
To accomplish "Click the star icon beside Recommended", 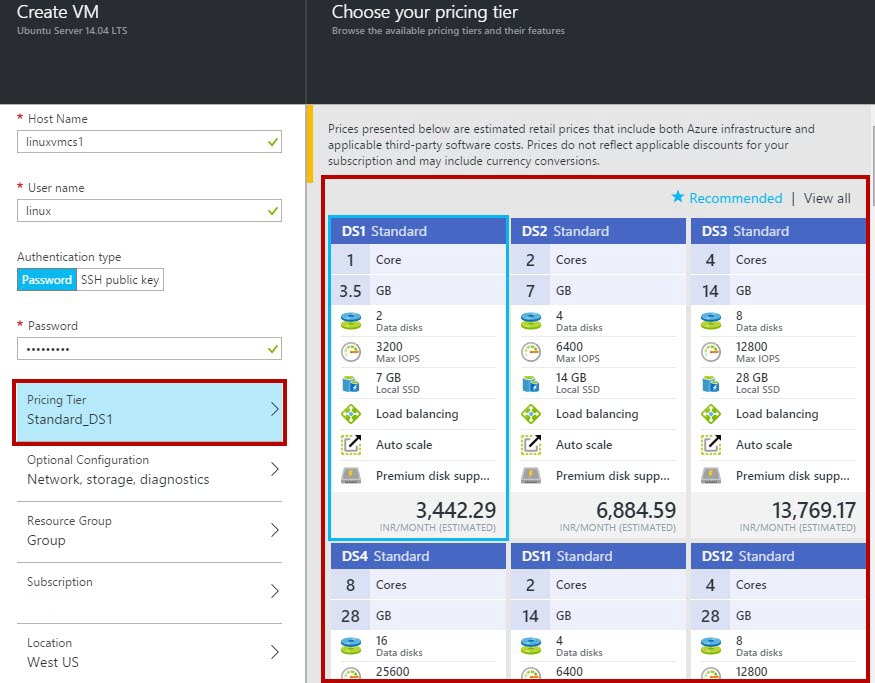I will (x=677, y=196).
